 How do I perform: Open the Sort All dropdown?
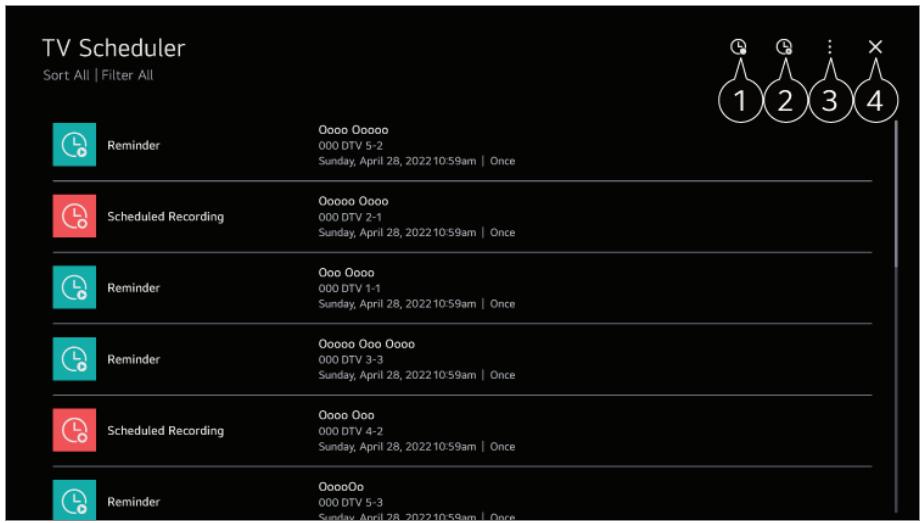tap(66, 76)
